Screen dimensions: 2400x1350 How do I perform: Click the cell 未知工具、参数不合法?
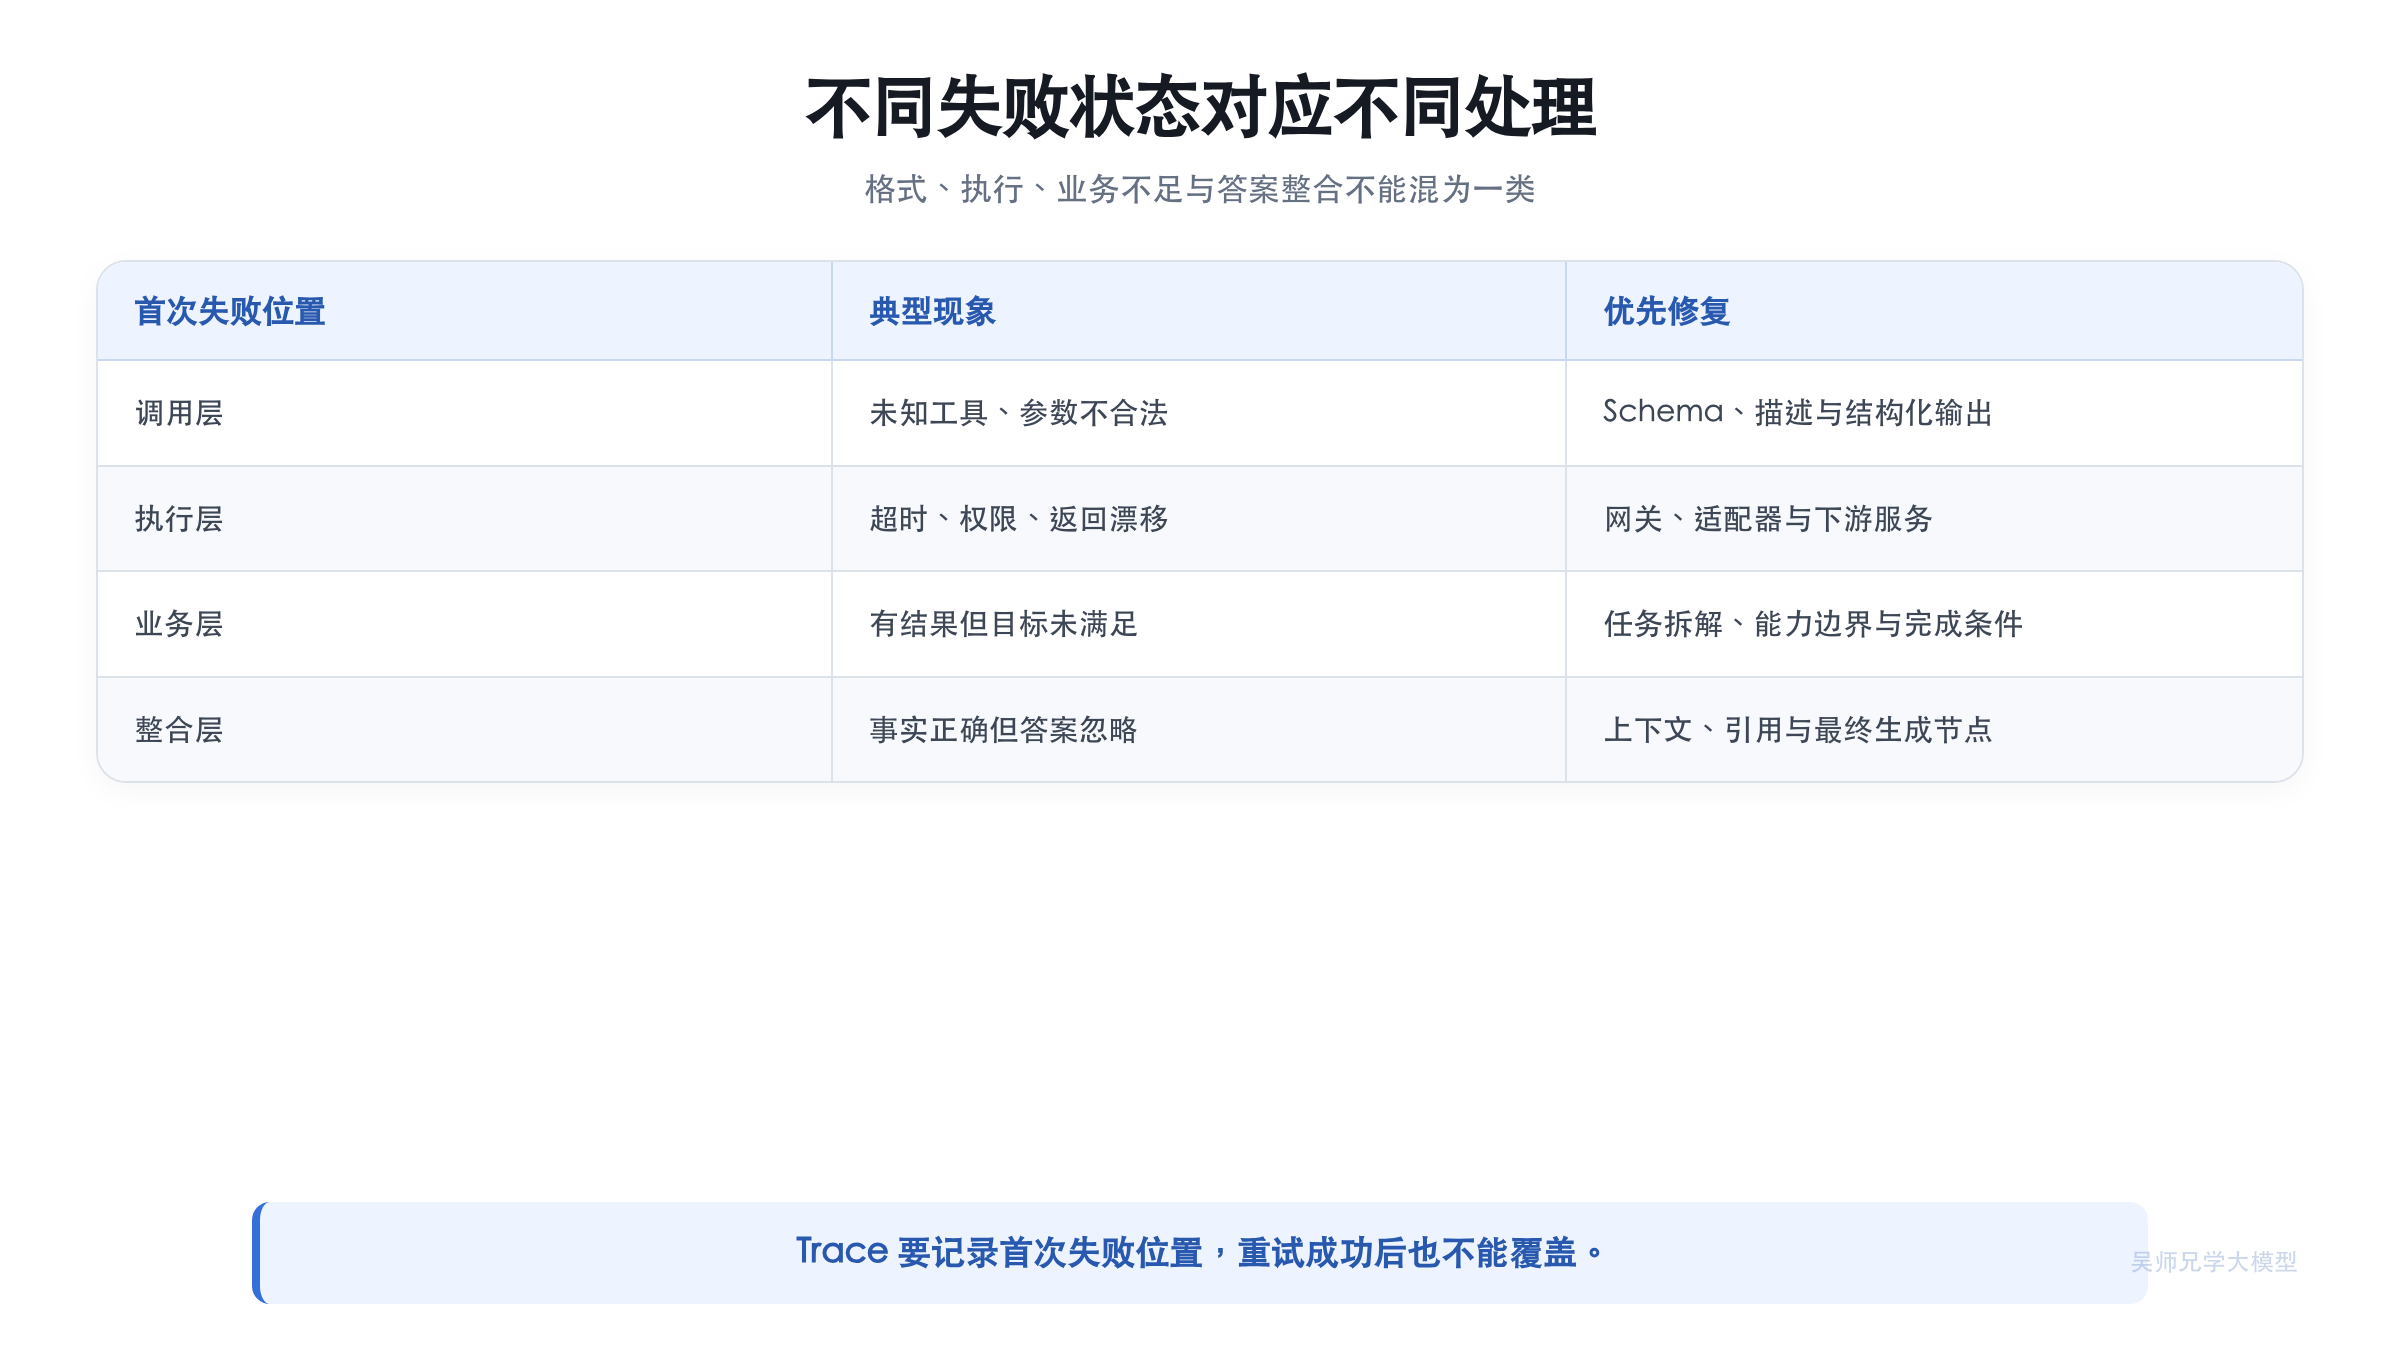[x=1198, y=413]
